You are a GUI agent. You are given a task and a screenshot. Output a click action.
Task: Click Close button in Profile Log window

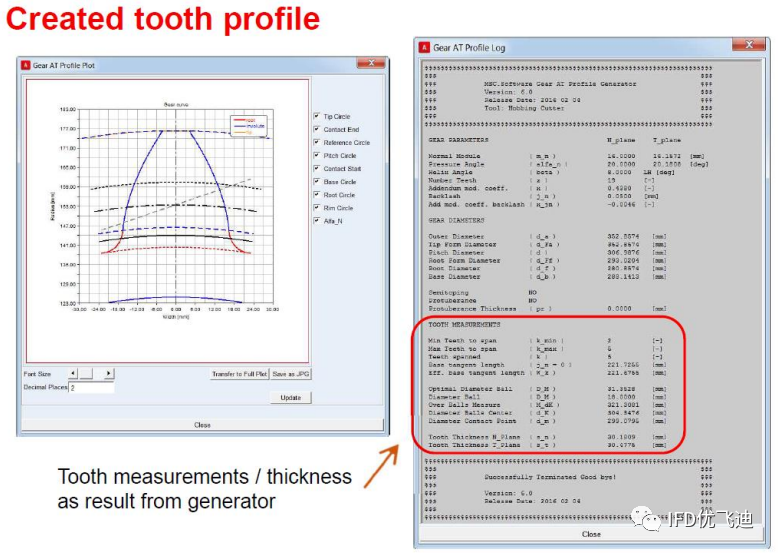tap(591, 534)
